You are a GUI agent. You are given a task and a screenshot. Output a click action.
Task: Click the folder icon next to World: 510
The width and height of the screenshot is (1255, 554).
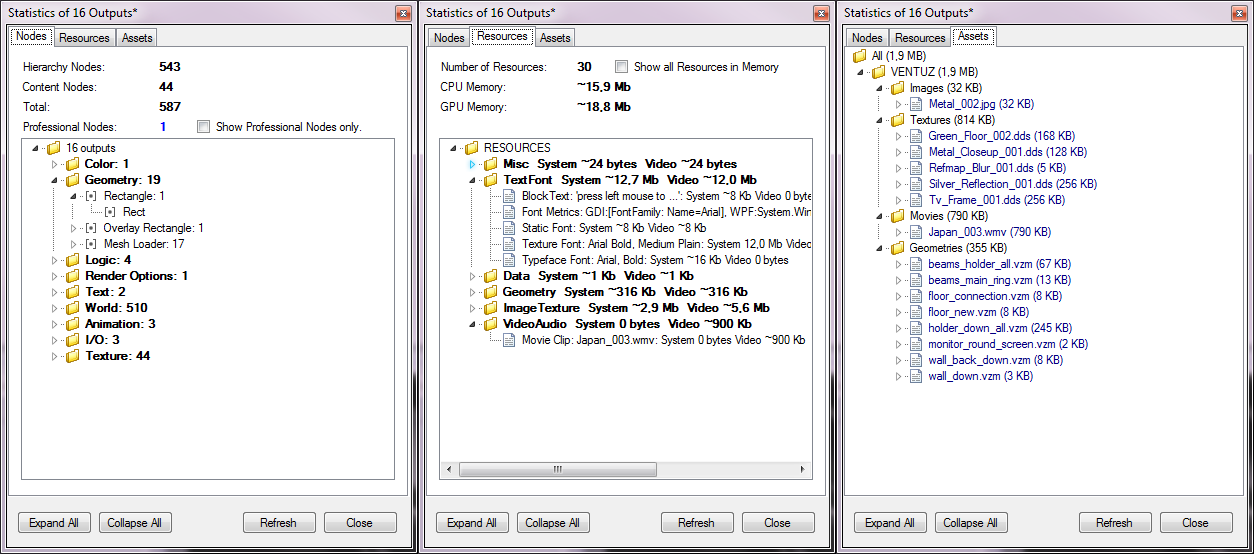(x=72, y=308)
